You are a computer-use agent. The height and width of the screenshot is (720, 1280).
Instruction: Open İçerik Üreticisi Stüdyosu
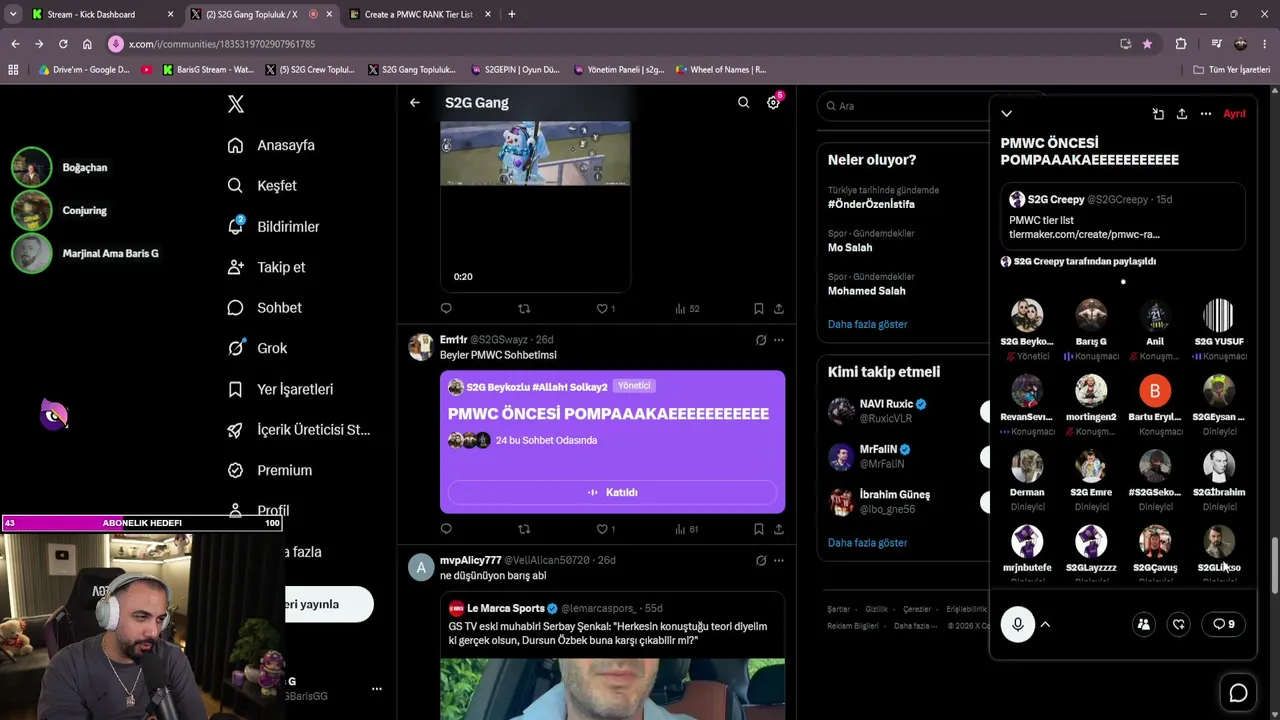point(299,430)
